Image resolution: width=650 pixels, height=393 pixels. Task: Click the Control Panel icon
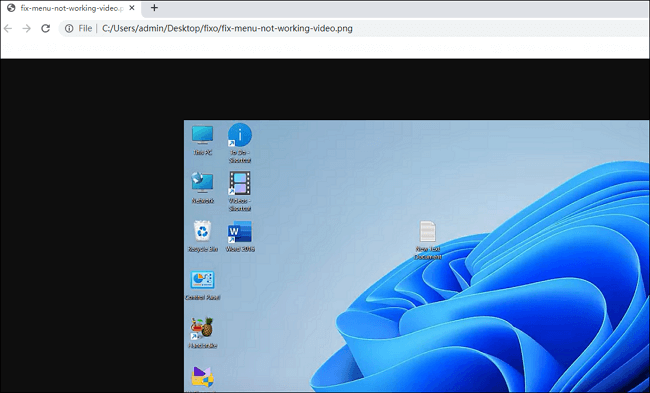[202, 280]
